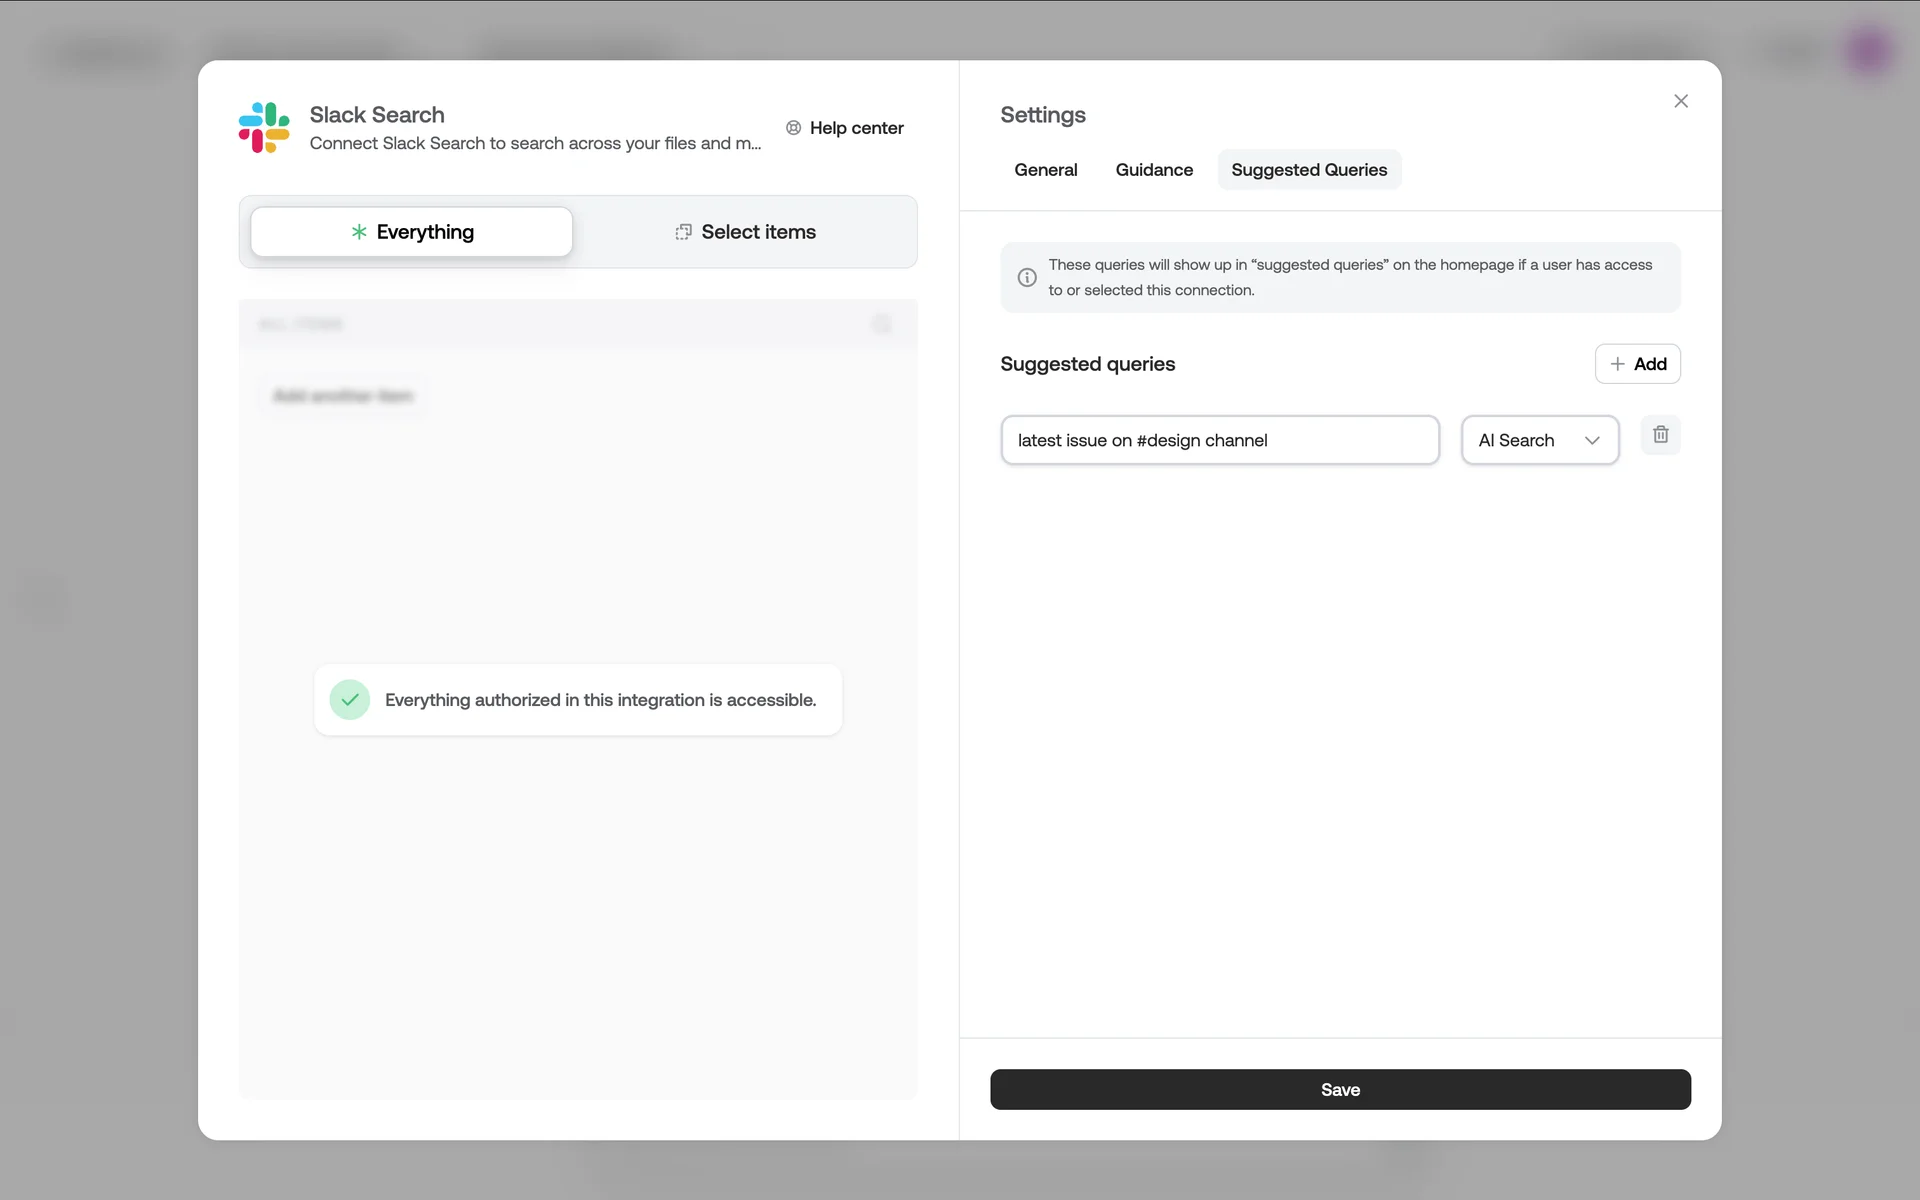Delete the suggested query with trash icon

[x=1660, y=435]
